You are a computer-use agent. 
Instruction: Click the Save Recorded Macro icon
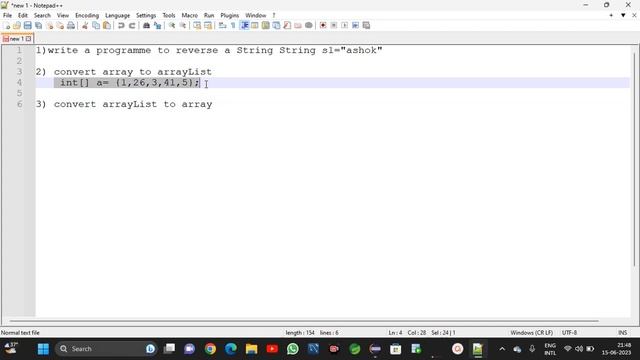366,25
